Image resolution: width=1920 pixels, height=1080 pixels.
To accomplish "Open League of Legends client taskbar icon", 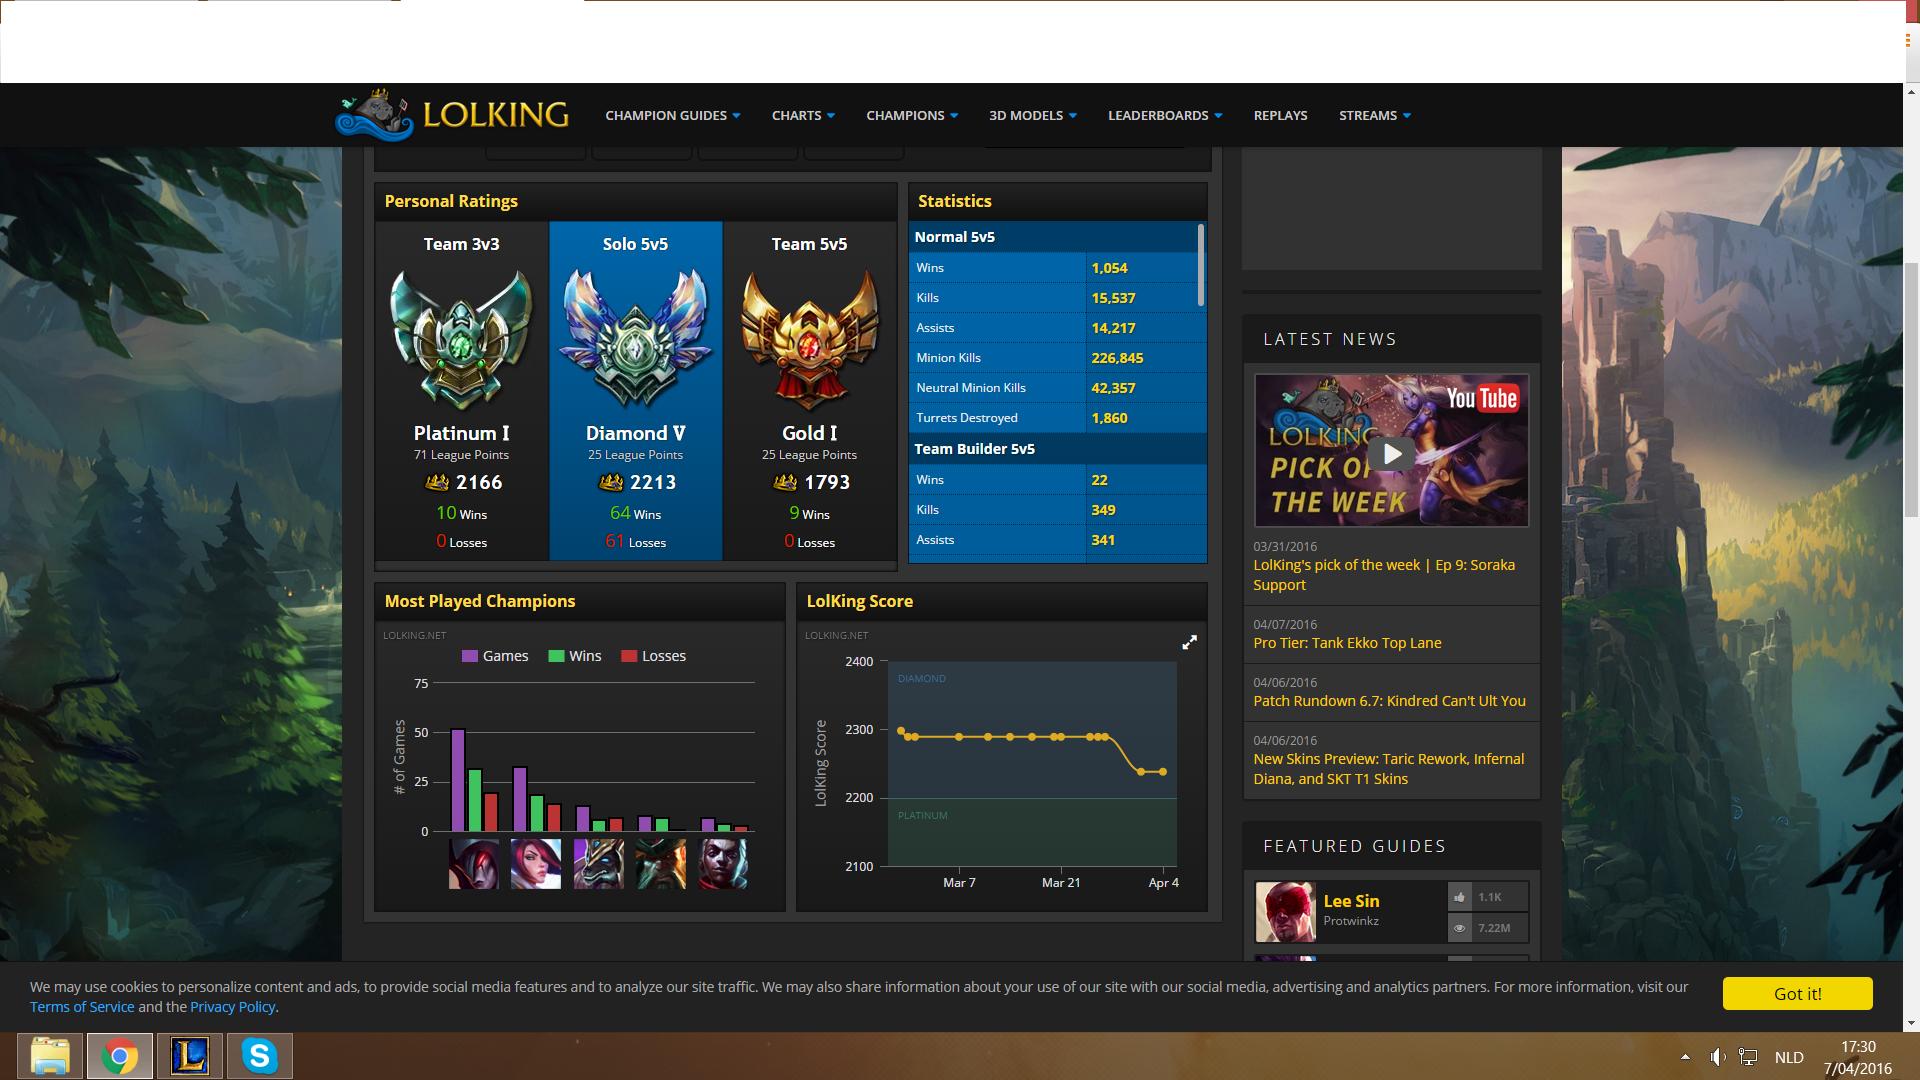I will [190, 1056].
